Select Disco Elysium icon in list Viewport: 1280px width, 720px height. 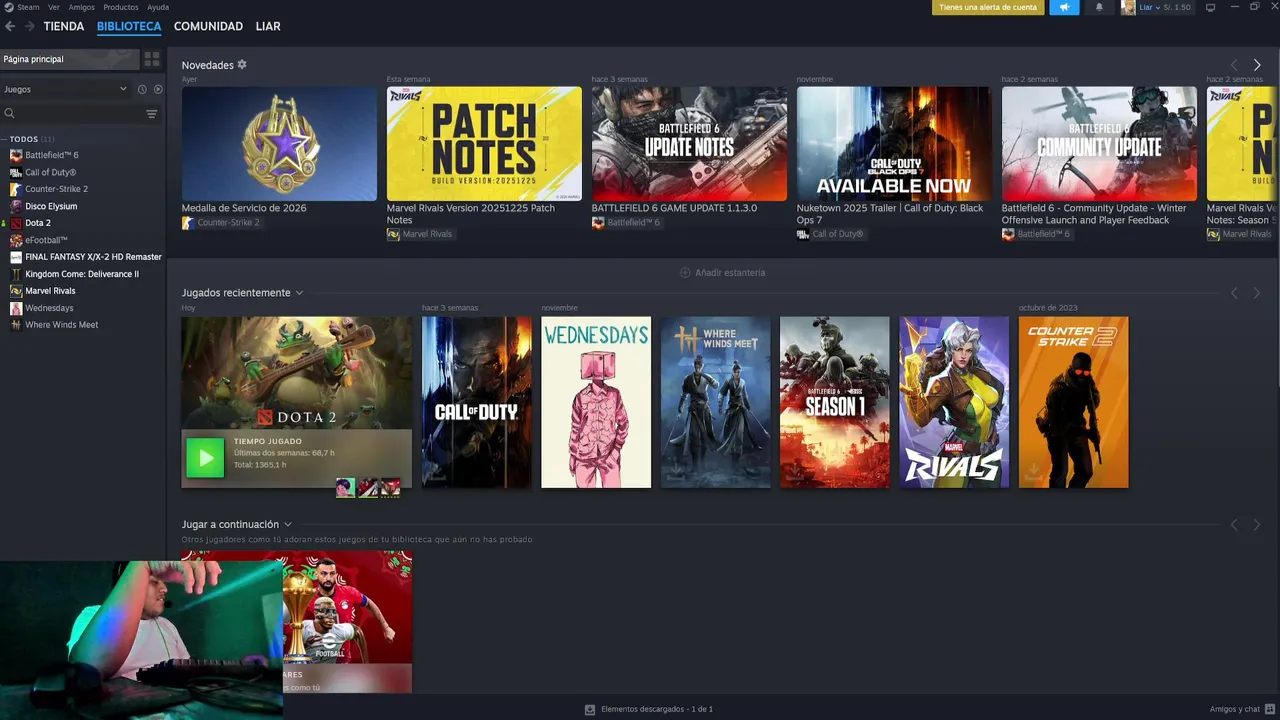click(x=16, y=206)
